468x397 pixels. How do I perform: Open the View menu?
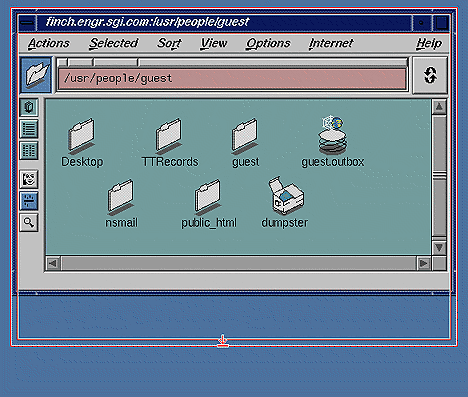click(214, 43)
